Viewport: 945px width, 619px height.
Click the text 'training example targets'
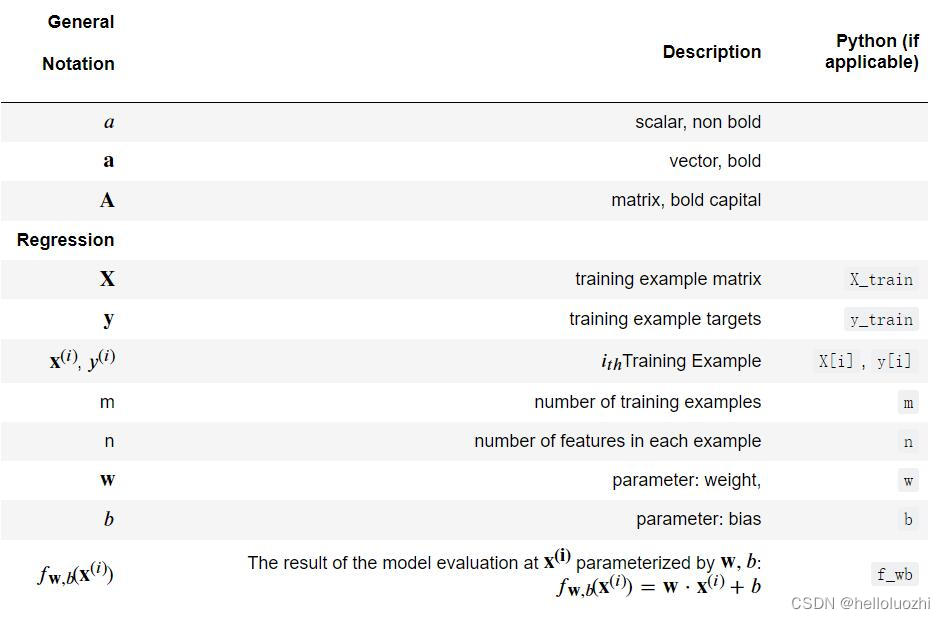(665, 319)
